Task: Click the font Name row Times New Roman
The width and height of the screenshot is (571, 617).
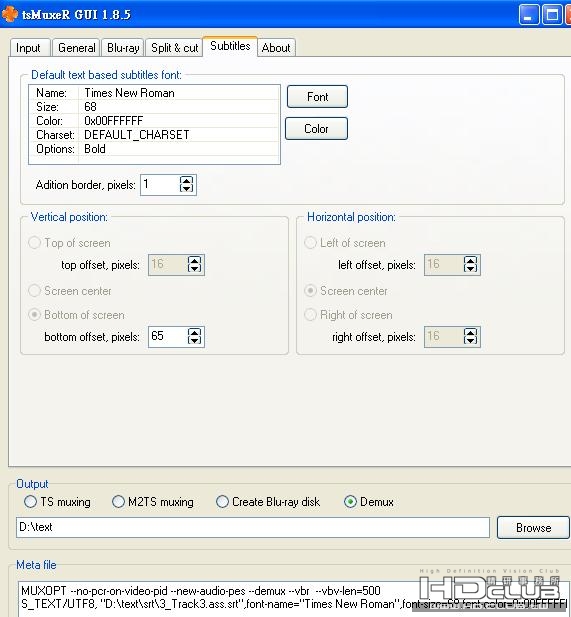Action: [x=154, y=93]
